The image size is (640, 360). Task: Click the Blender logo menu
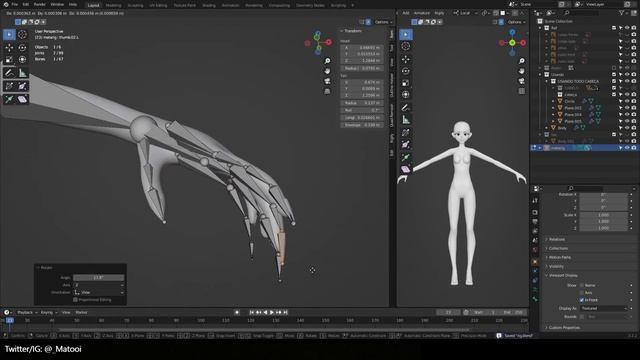pyautogui.click(x=5, y=4)
